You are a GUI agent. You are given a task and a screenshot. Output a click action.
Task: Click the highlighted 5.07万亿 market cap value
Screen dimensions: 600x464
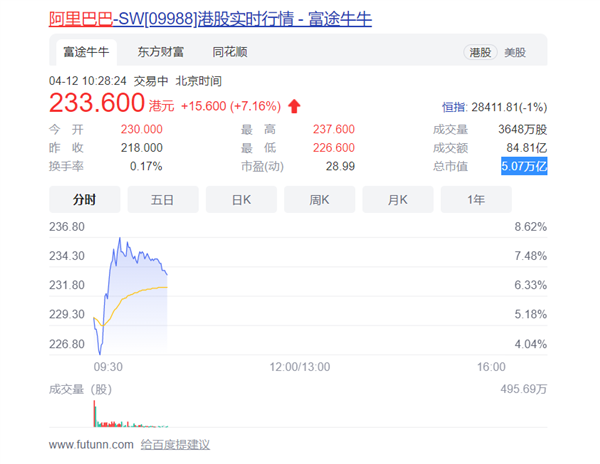[524, 166]
